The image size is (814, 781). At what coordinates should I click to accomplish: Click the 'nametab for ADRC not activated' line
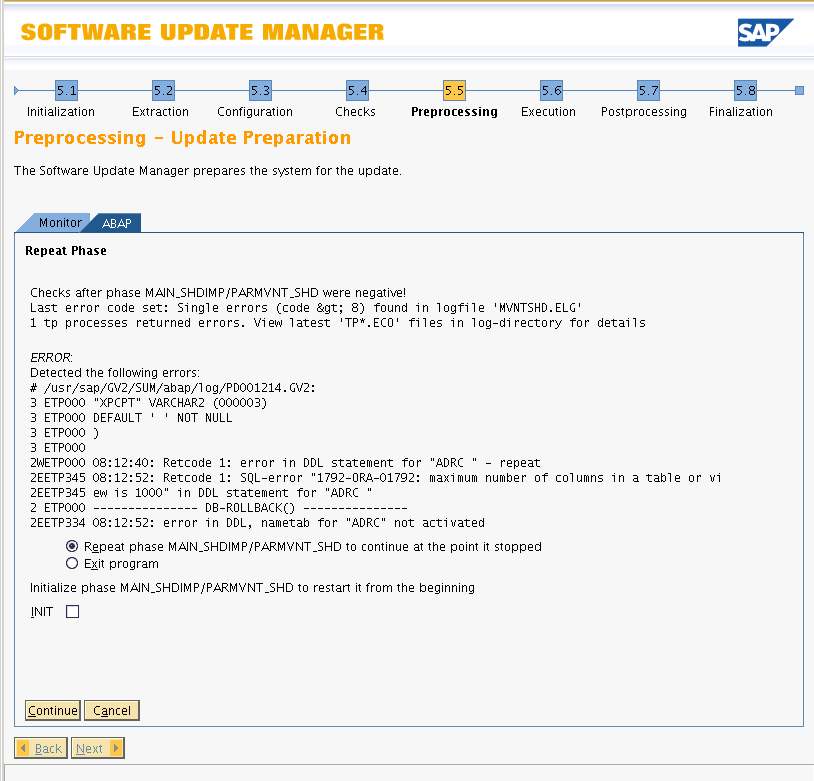point(257,523)
